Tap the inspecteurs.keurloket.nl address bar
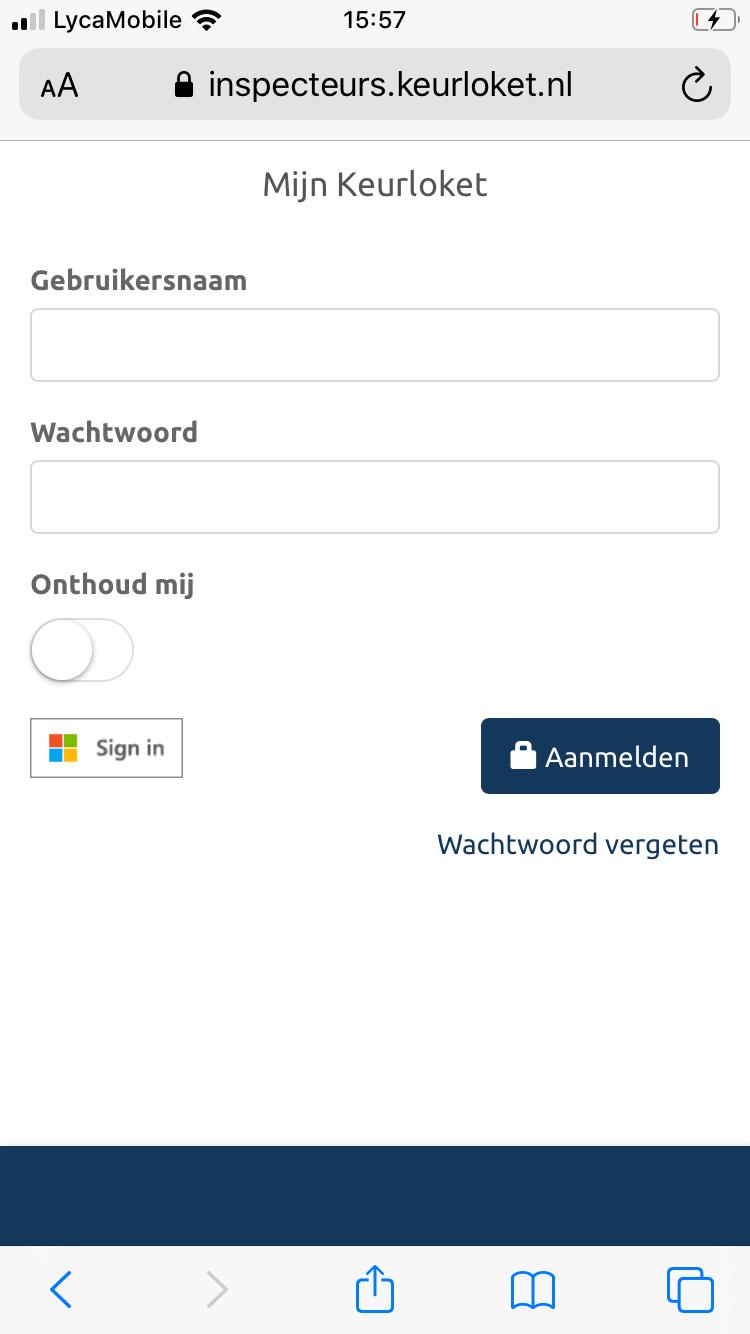Viewport: 750px width, 1334px height. (x=375, y=85)
